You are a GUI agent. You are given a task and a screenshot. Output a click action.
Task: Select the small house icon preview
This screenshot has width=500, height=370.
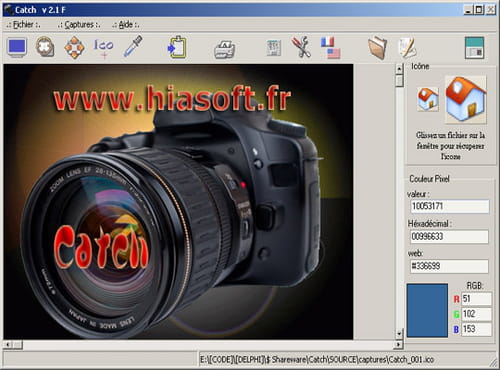coord(428,99)
